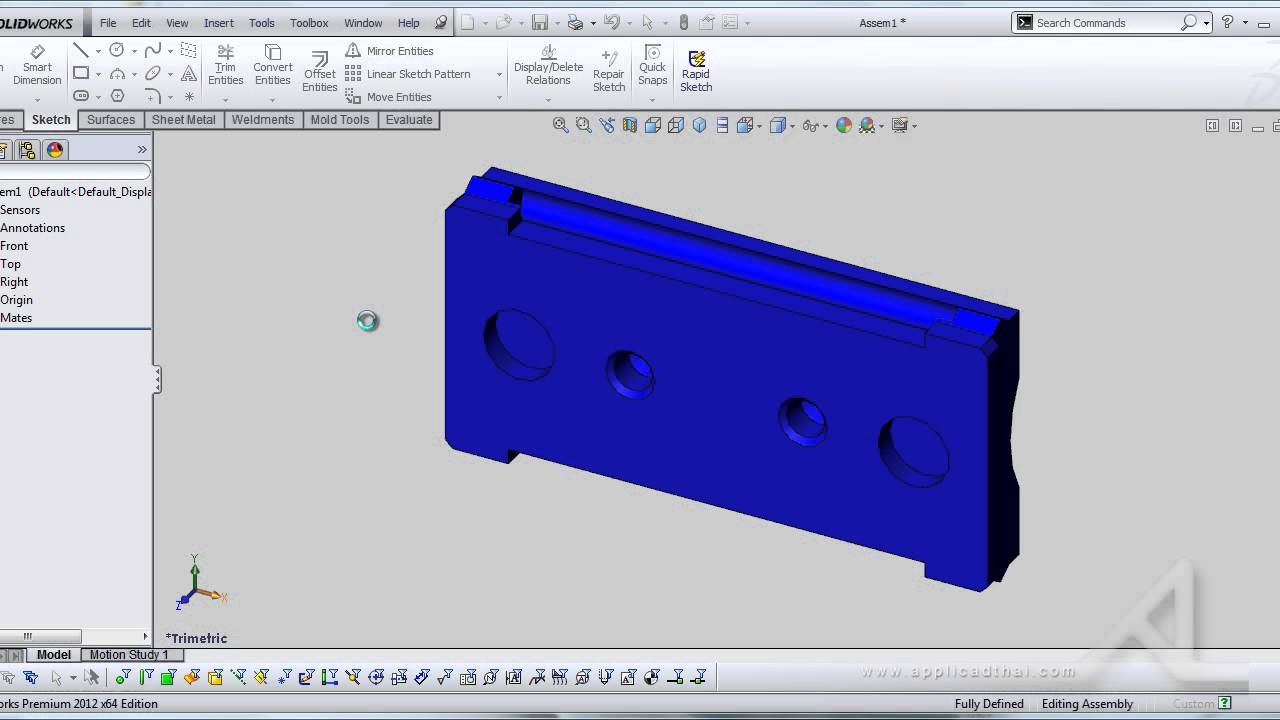
Task: Open the Linear Sketch Pattern dropdown arrow
Action: click(499, 74)
